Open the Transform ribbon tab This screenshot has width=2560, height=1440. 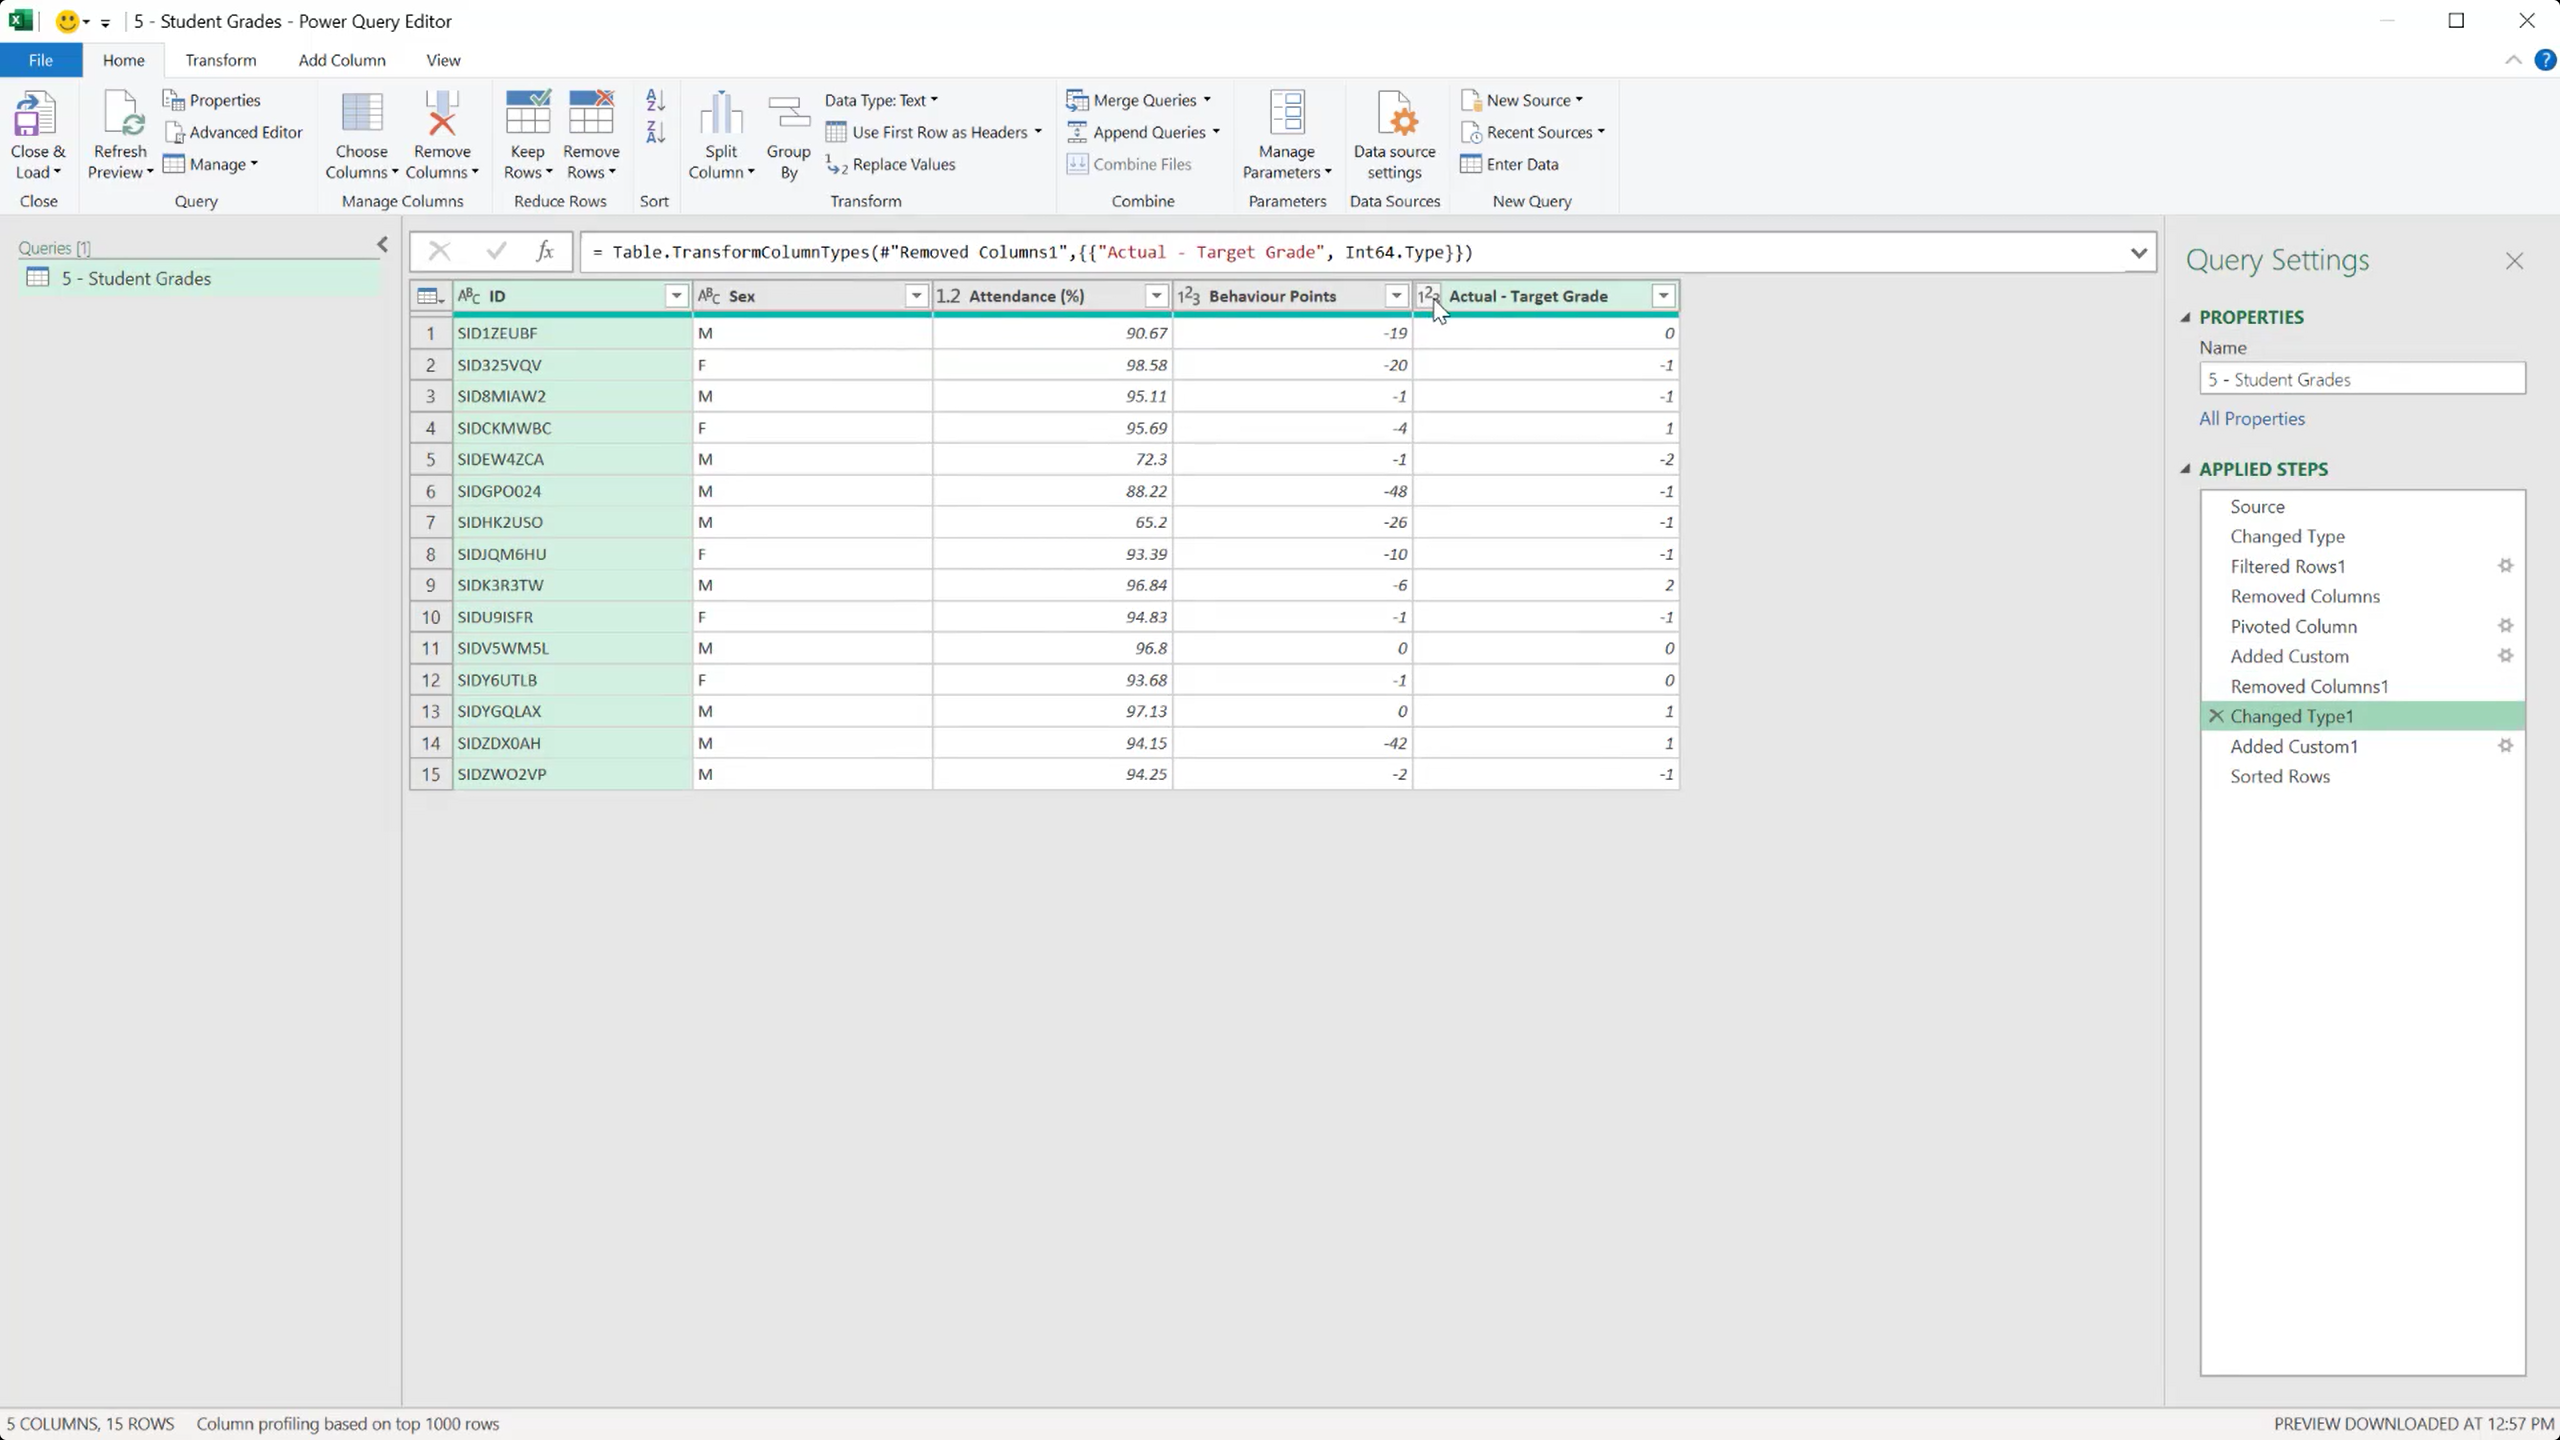[x=220, y=60]
